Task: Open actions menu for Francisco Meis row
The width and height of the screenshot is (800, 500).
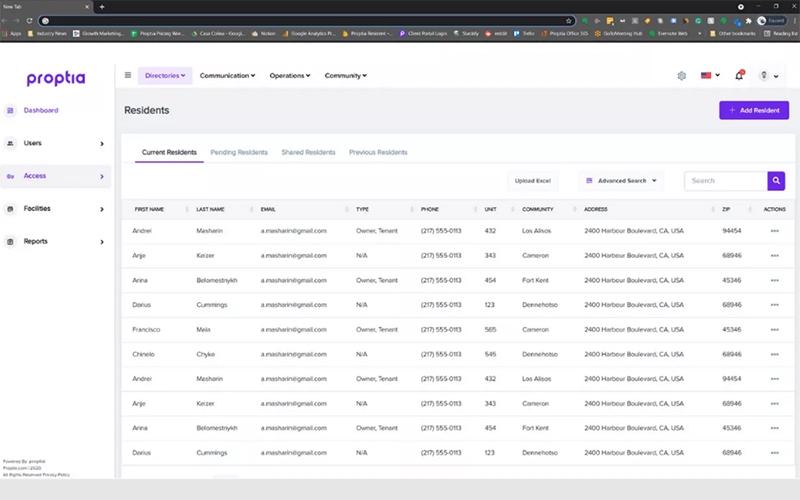Action: point(774,330)
